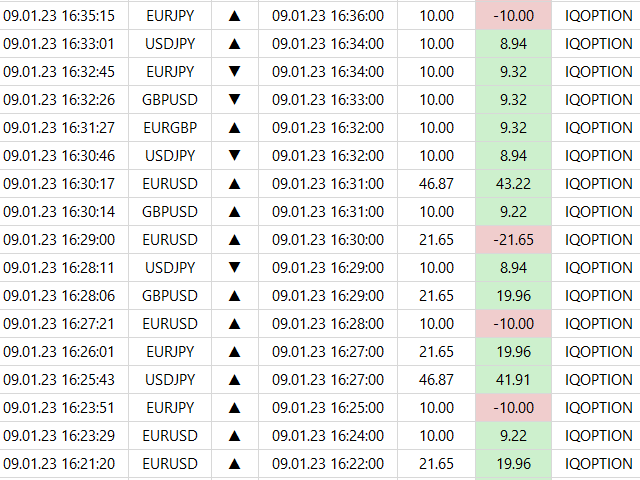This screenshot has height=480, width=640.
Task: Click the 46.87 amount in the EURUSD row
Action: pos(436,184)
